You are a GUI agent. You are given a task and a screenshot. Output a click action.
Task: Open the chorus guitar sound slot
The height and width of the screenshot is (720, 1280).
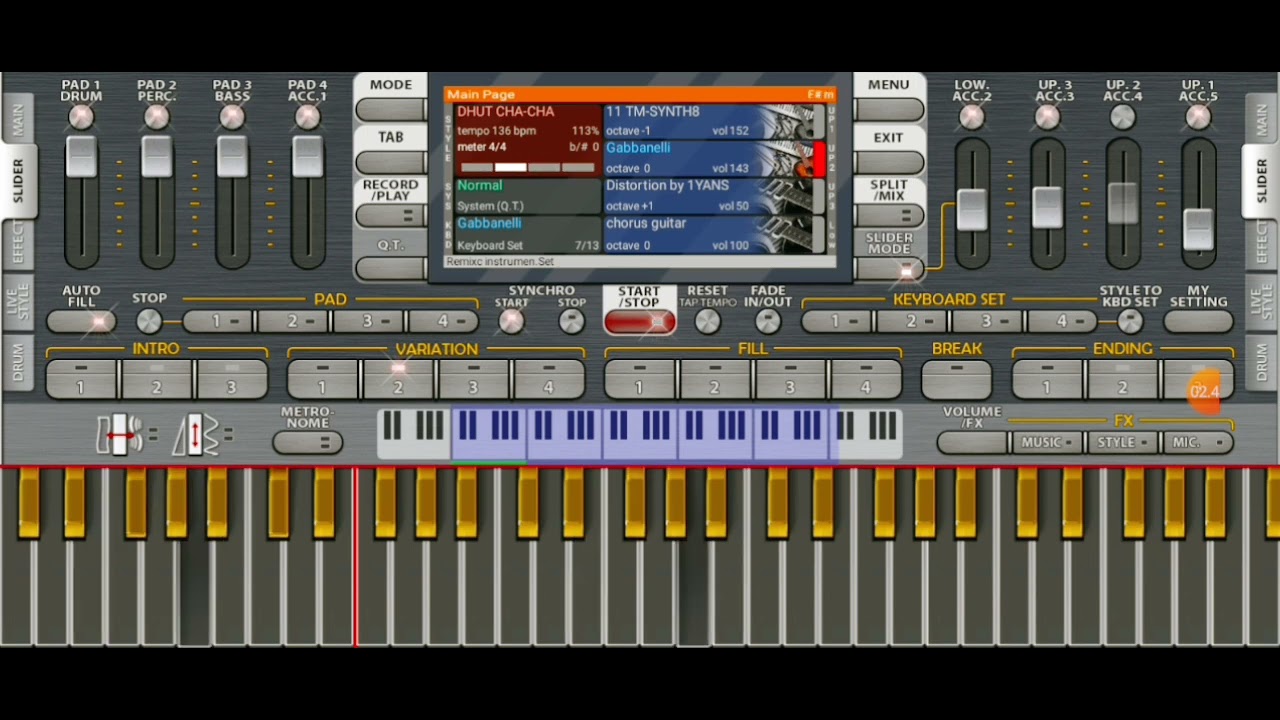click(x=714, y=234)
